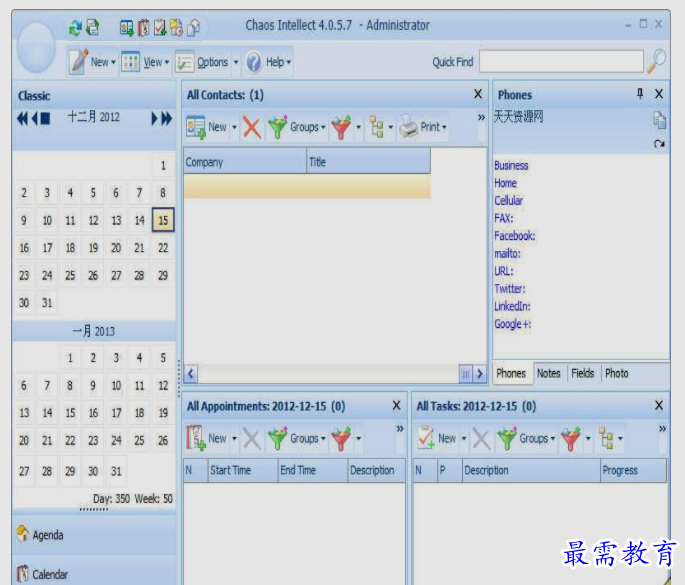The width and height of the screenshot is (685, 585).
Task: Close the All Contacts panel
Action: (478, 94)
